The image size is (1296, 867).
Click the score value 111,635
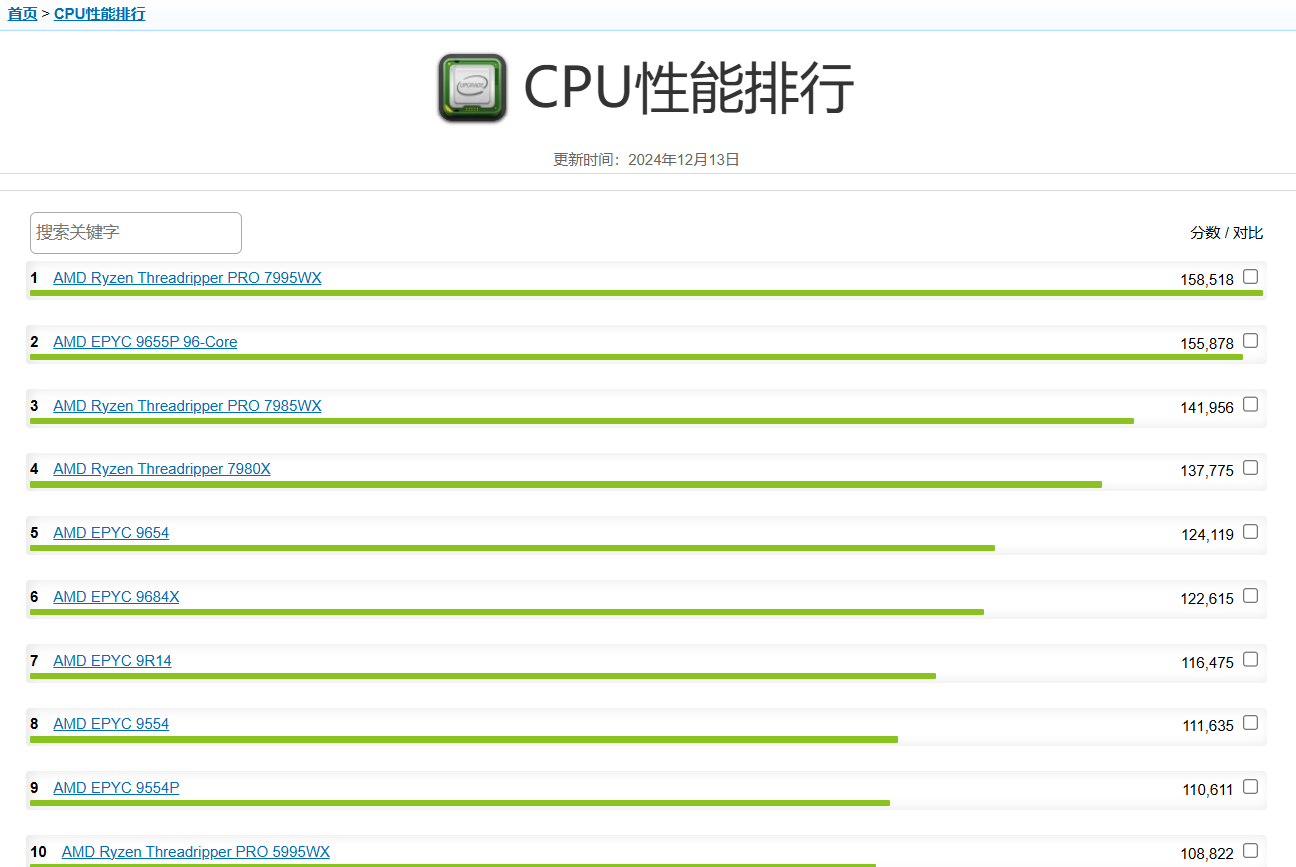[x=1208, y=726]
